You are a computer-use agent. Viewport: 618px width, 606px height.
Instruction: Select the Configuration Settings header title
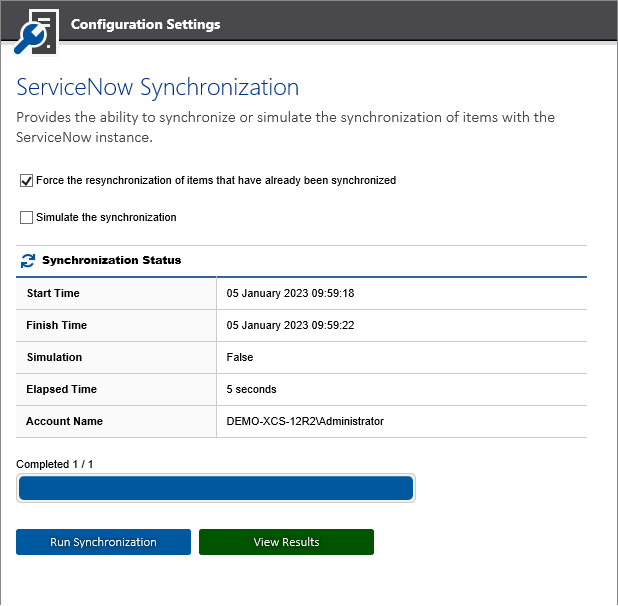pyautogui.click(x=145, y=24)
